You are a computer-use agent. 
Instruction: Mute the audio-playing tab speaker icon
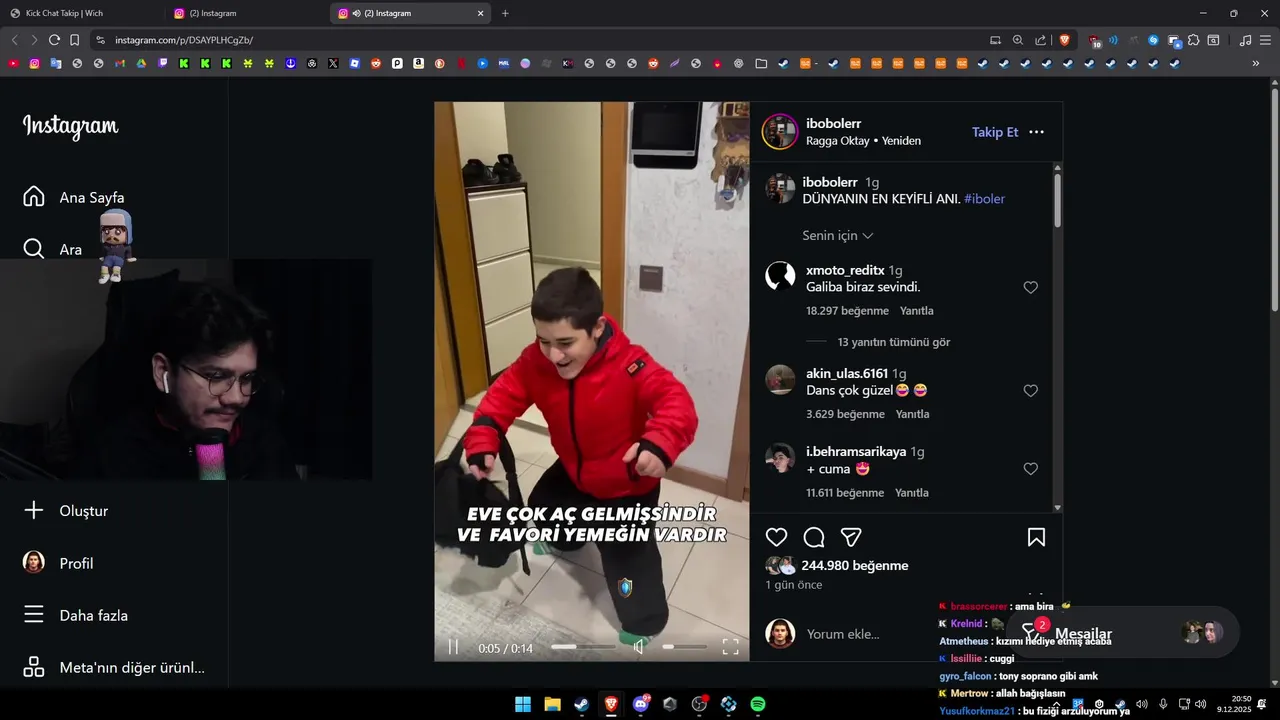pos(357,13)
